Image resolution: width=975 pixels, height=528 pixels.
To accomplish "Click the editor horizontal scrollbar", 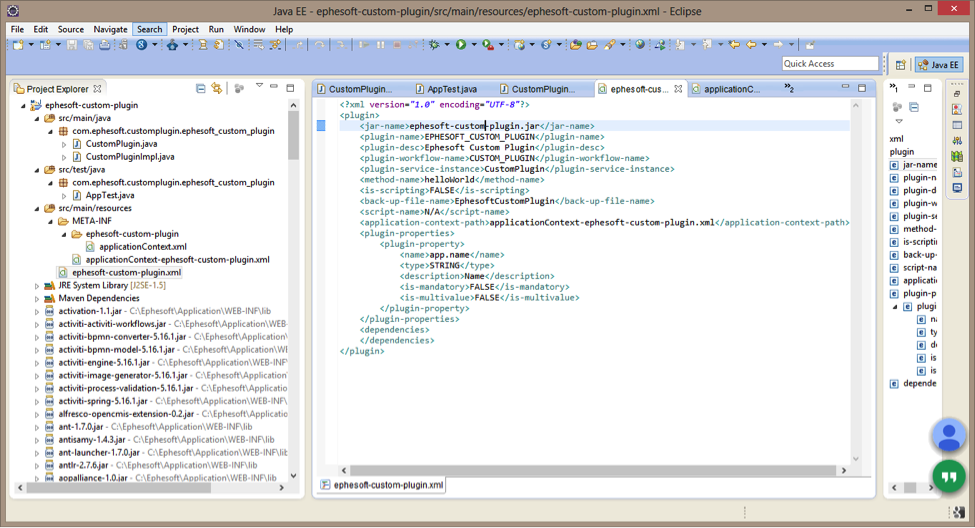I will pos(594,470).
